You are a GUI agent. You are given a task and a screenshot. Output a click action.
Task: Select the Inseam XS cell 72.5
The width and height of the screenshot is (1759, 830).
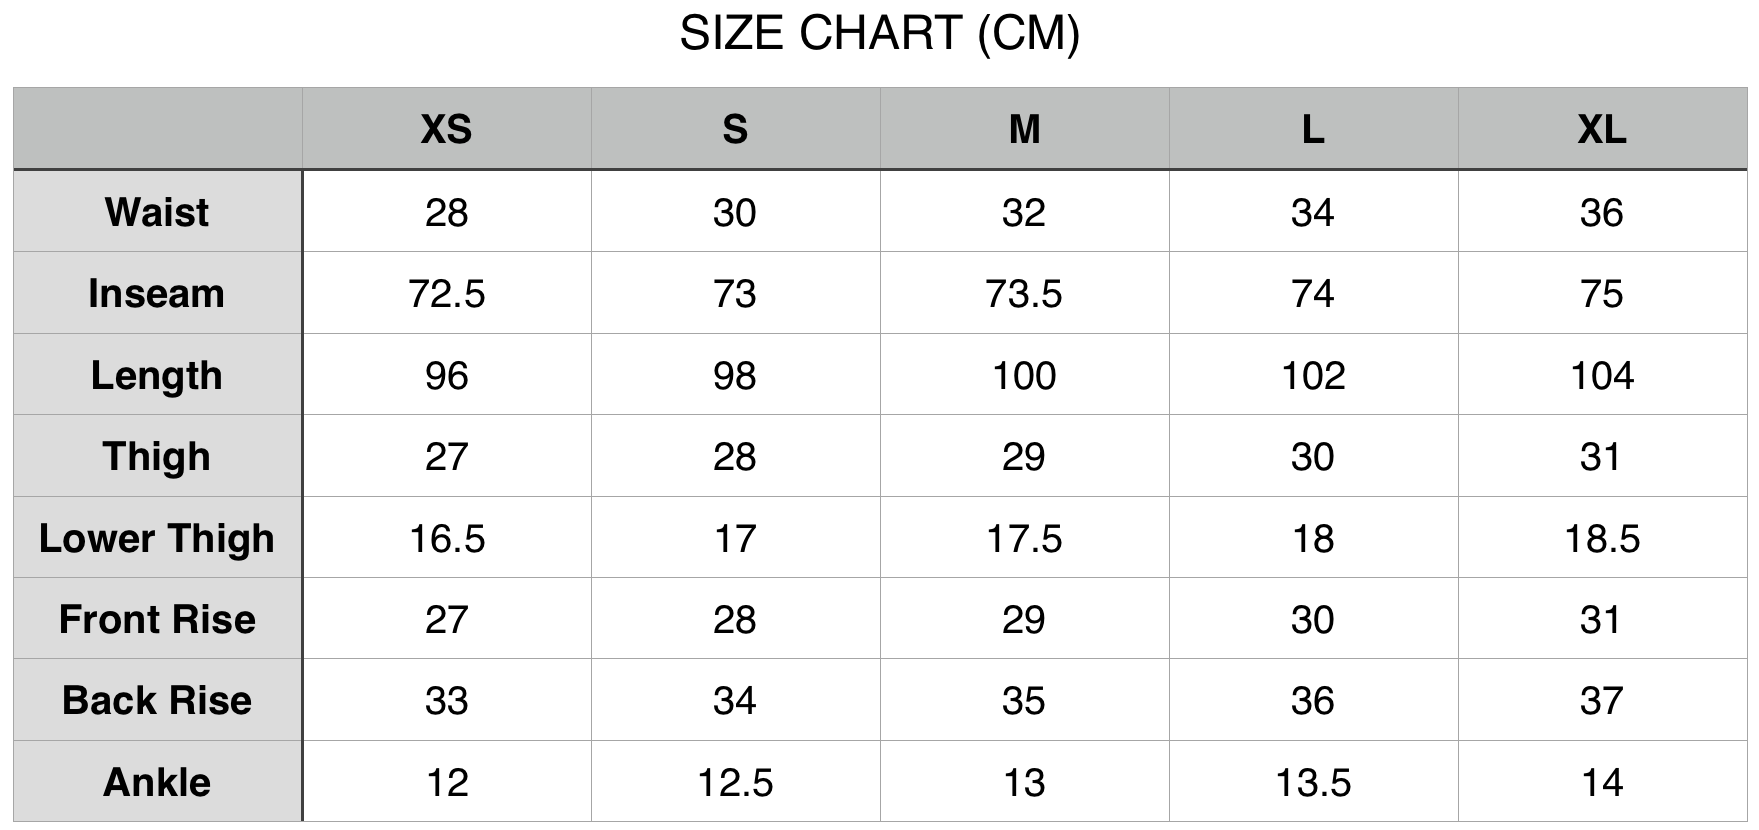tap(446, 294)
